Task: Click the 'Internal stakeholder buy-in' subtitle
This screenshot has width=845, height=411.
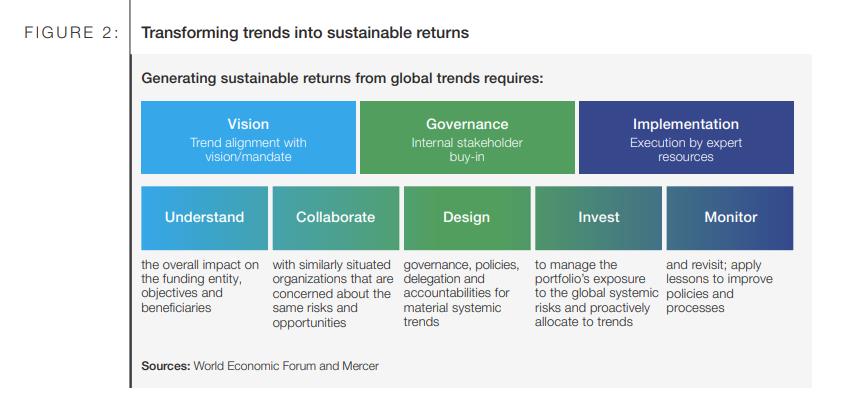Action: coord(467,150)
